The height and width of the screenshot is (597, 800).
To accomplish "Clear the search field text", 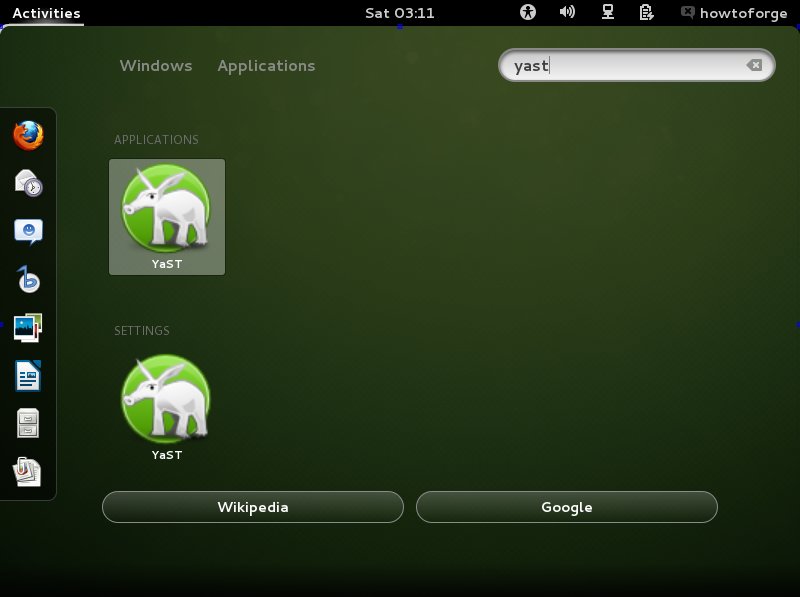I will (754, 65).
